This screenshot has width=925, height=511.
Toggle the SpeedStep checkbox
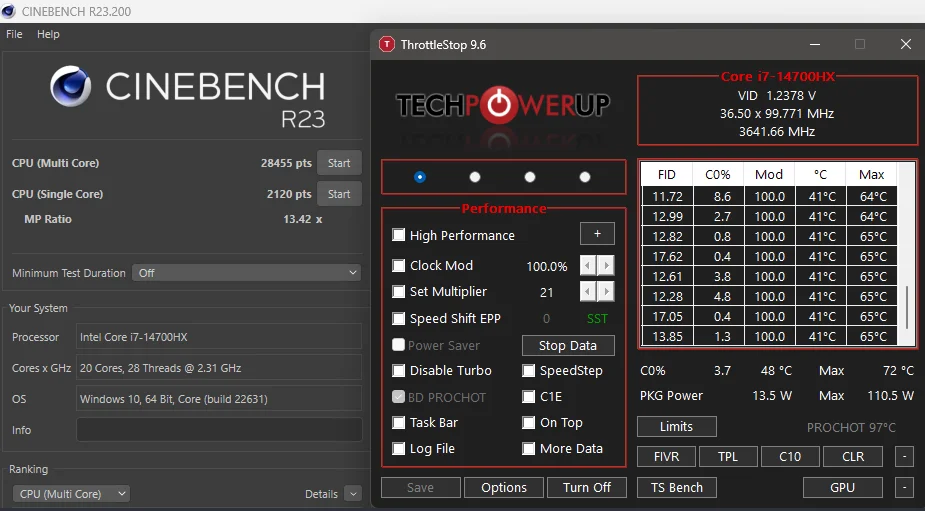pyautogui.click(x=529, y=371)
